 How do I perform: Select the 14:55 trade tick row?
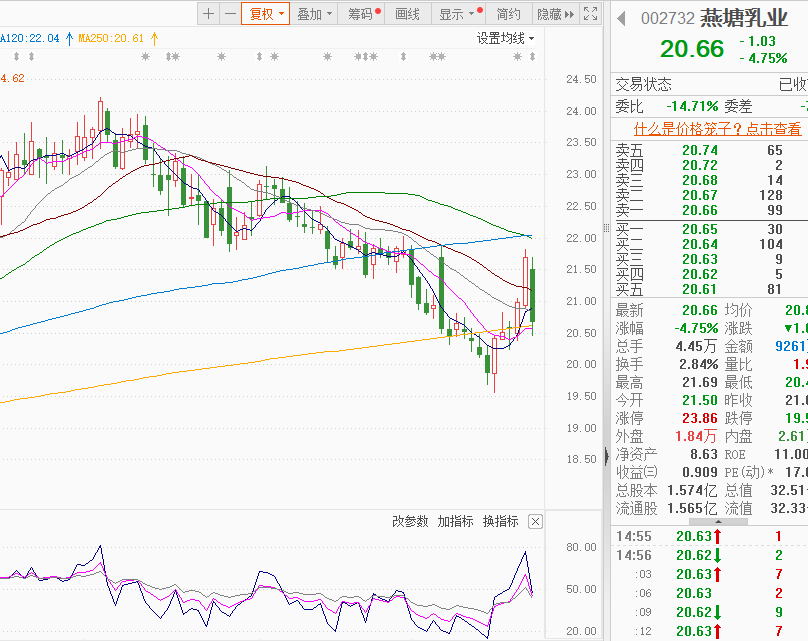pyautogui.click(x=709, y=536)
